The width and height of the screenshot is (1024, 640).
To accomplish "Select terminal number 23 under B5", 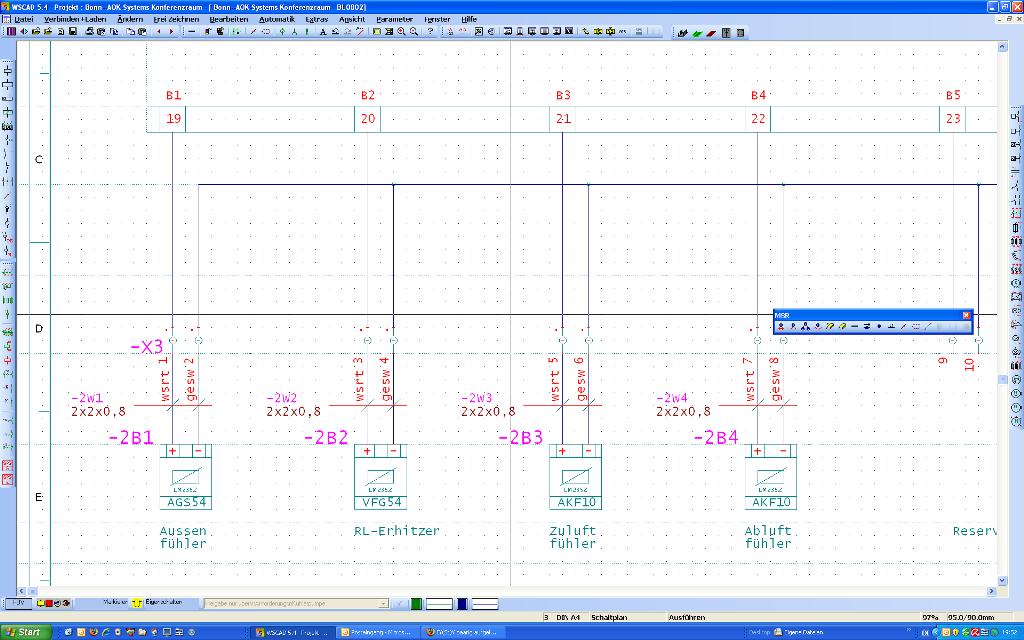I will (953, 119).
